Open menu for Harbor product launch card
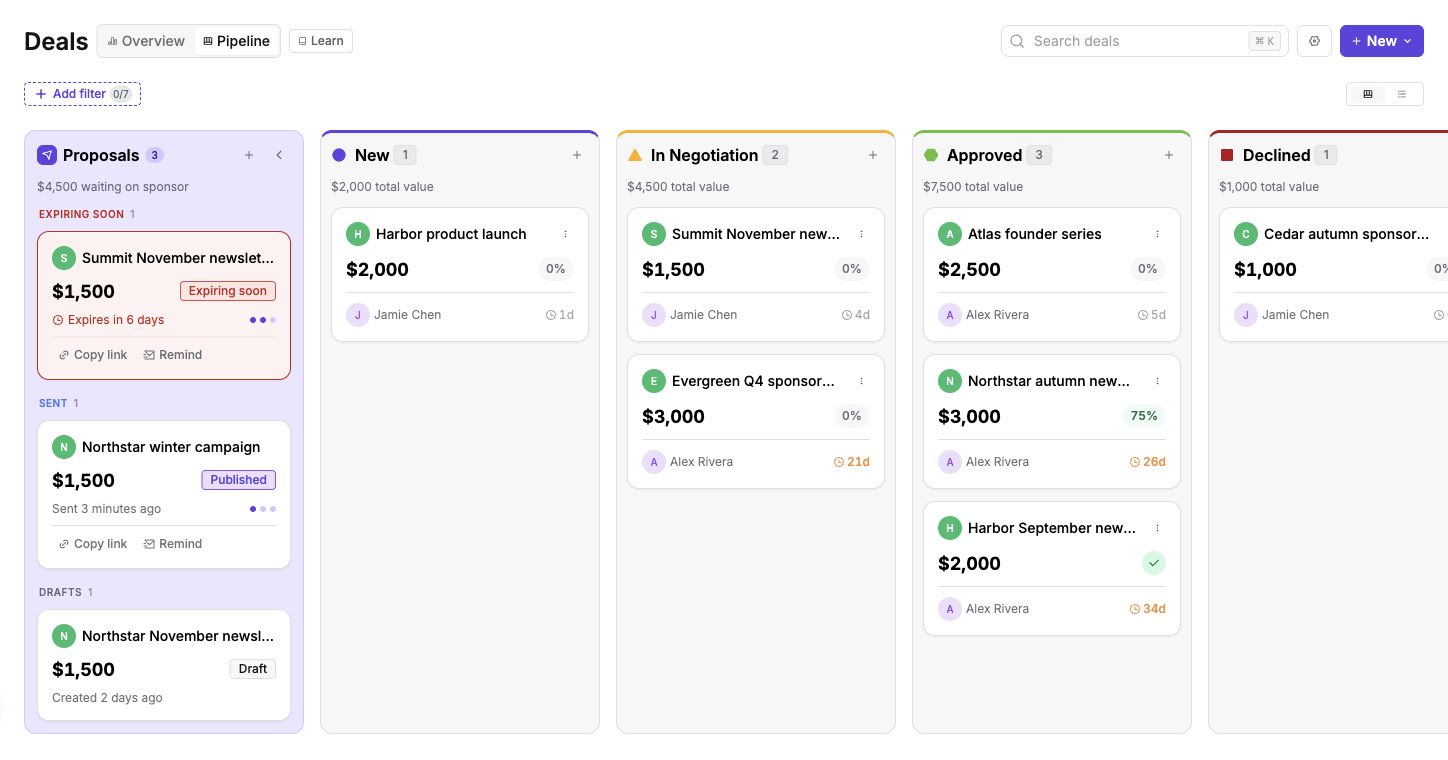Screen dimensions: 1448x760 coord(565,234)
